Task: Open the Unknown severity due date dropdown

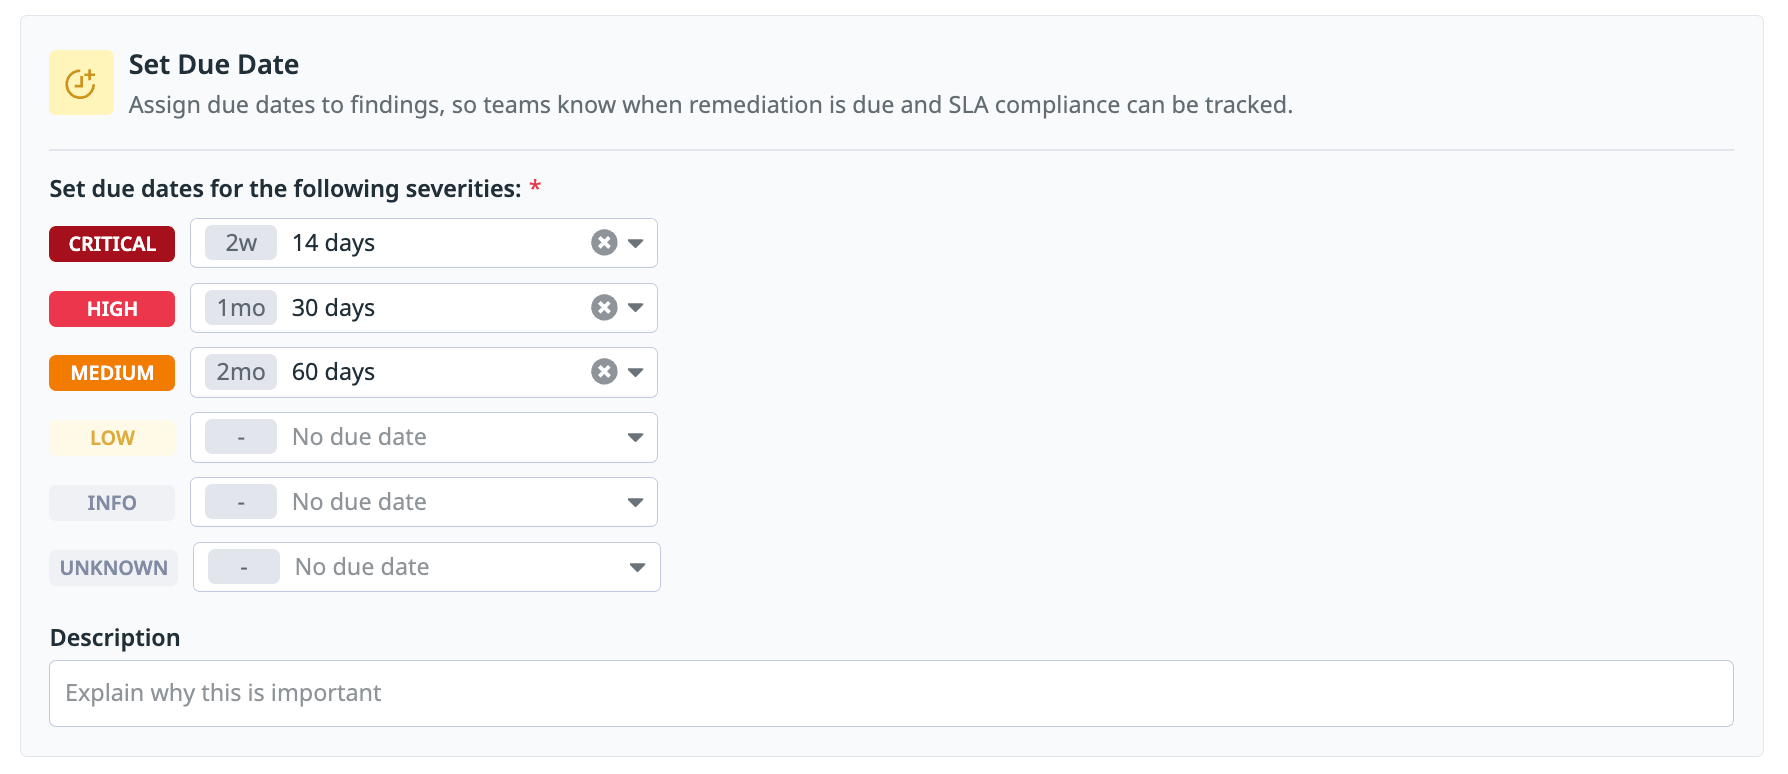Action: [x=638, y=567]
